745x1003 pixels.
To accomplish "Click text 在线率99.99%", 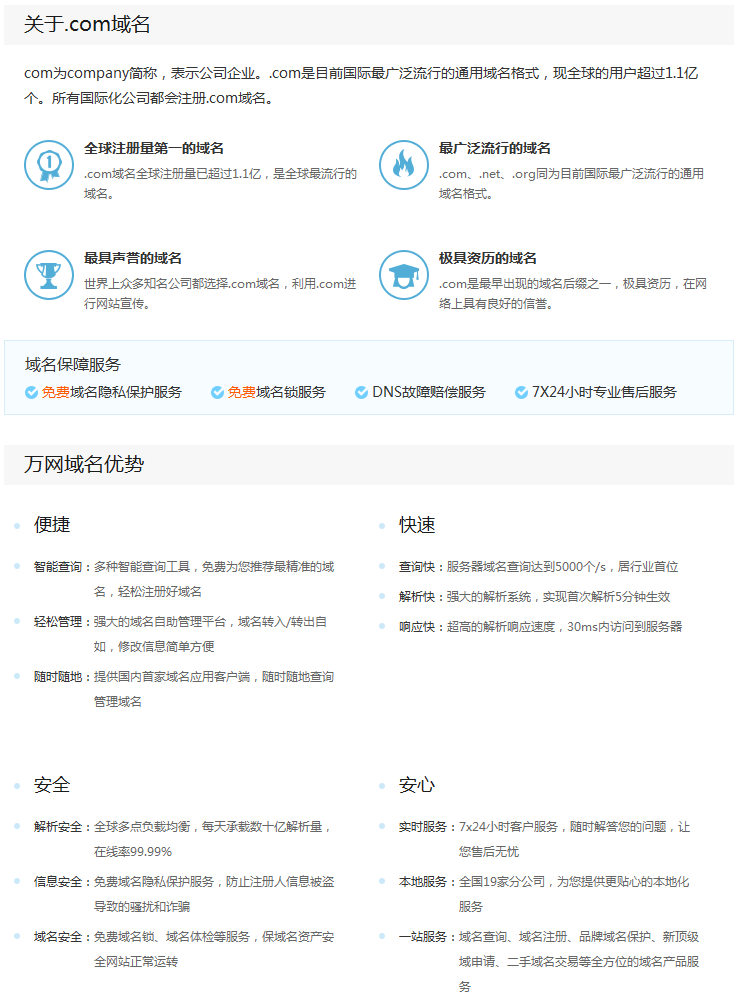I will tap(133, 852).
